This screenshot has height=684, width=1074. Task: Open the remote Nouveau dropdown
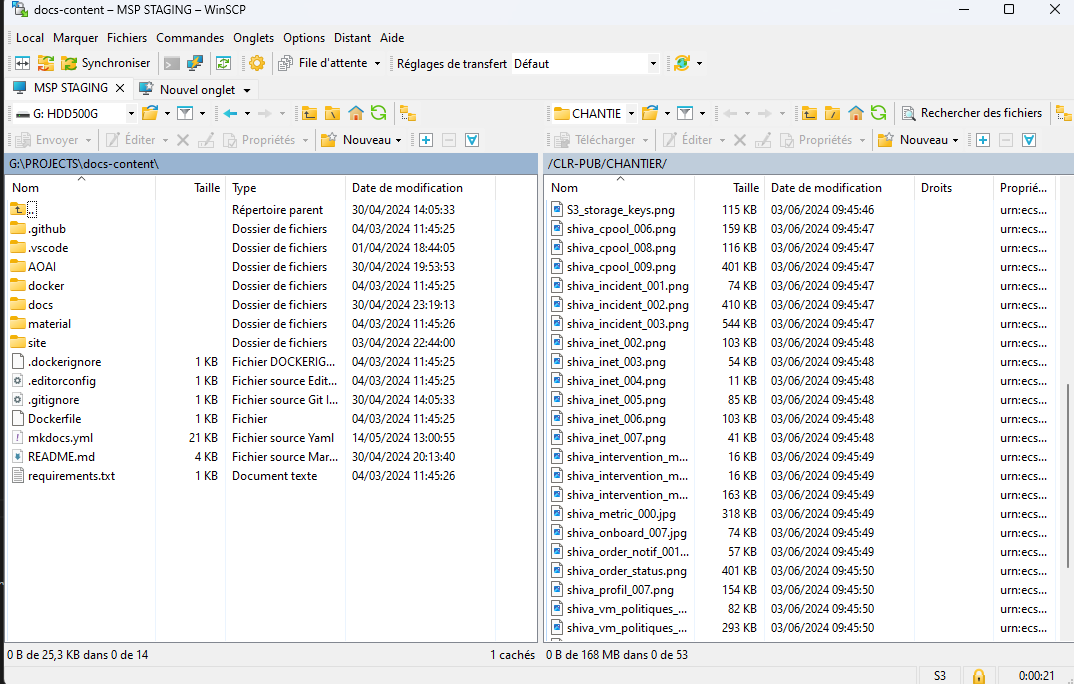coord(919,140)
